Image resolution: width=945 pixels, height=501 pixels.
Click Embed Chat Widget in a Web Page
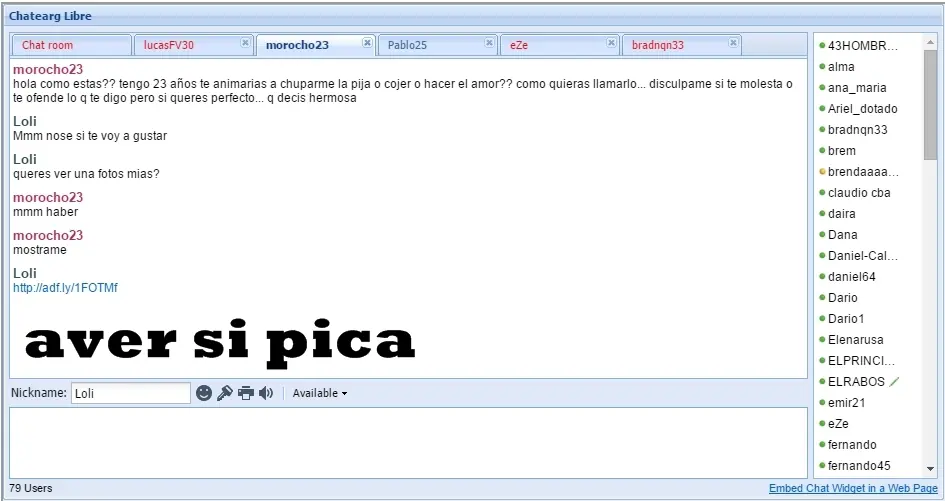tap(853, 488)
